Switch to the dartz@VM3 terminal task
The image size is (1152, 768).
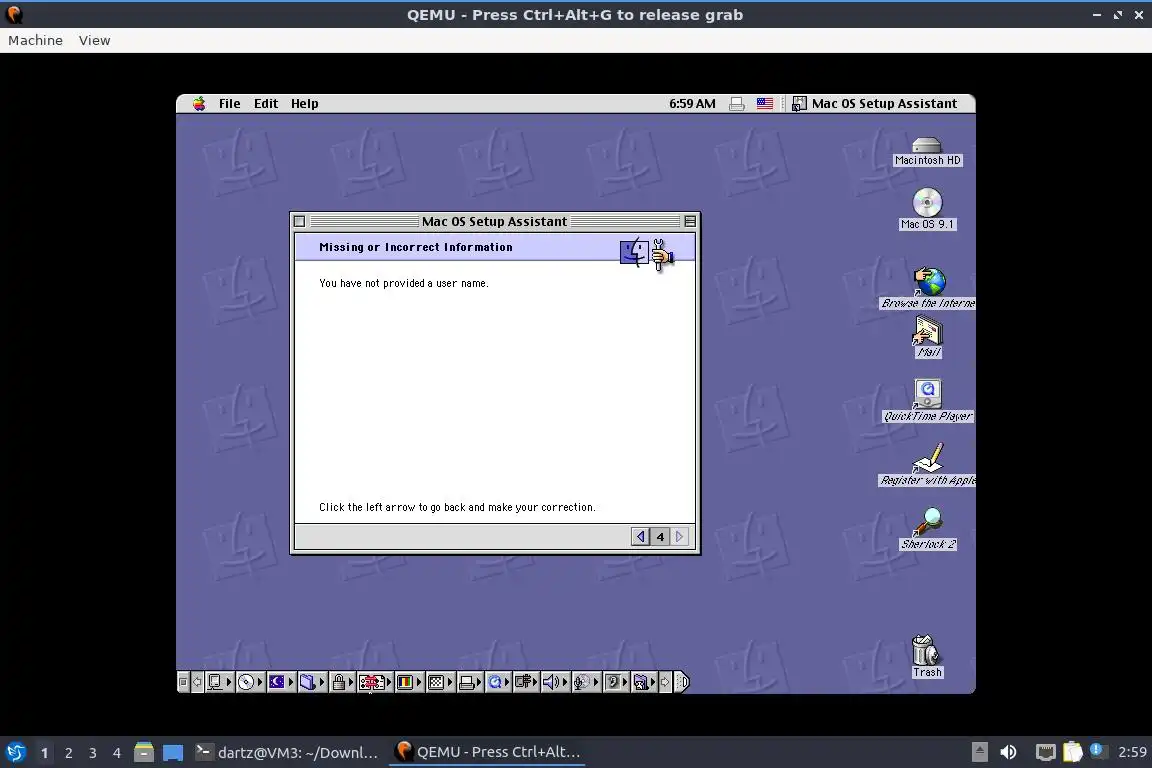click(287, 752)
